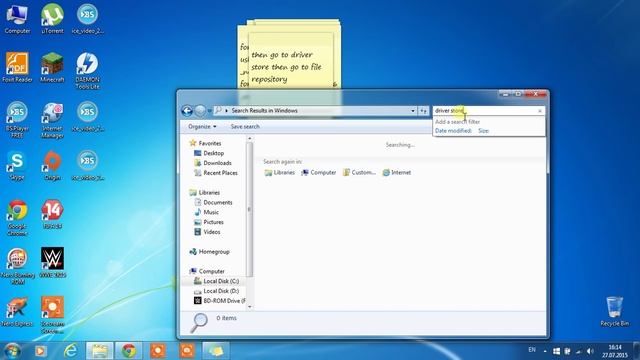Viewport: 640px width, 360px height.
Task: Add the Date modified search filter
Action: (x=453, y=131)
